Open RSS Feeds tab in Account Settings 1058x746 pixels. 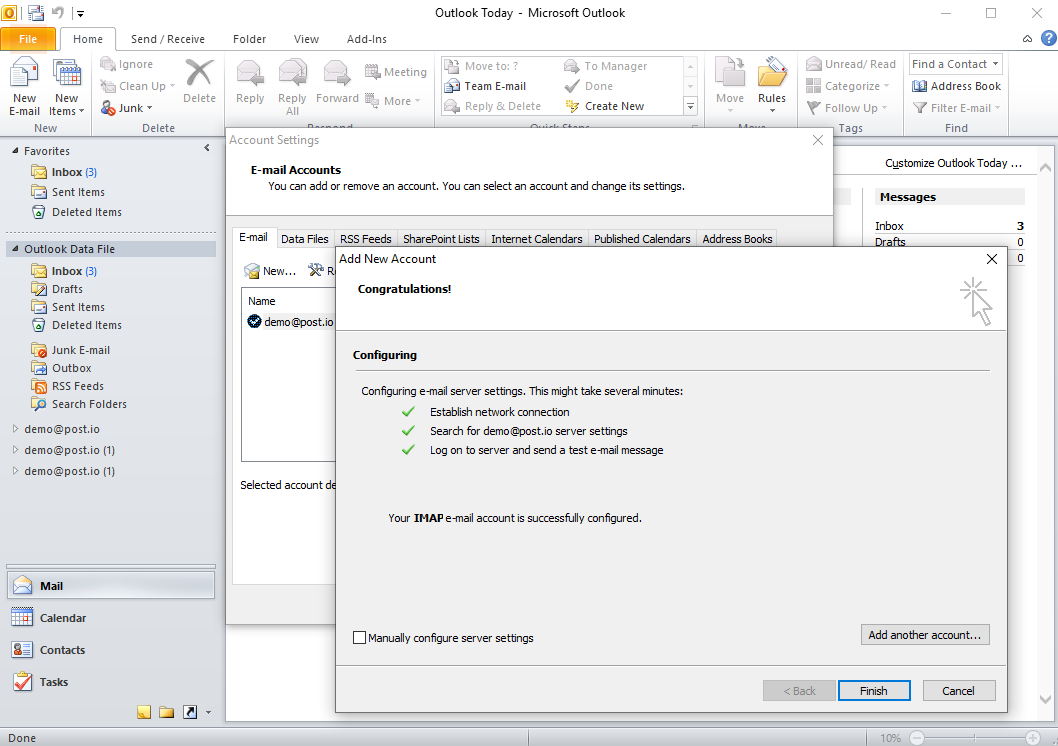click(365, 239)
